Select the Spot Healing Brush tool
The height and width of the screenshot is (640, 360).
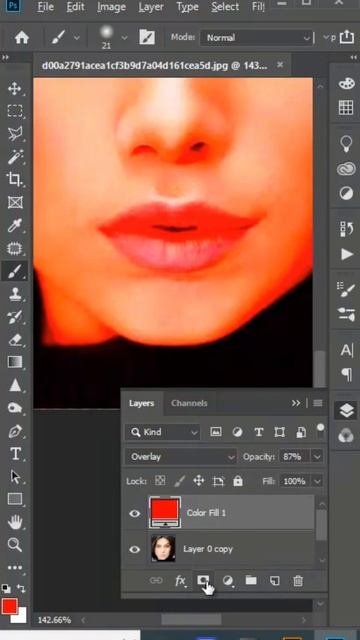point(15,248)
